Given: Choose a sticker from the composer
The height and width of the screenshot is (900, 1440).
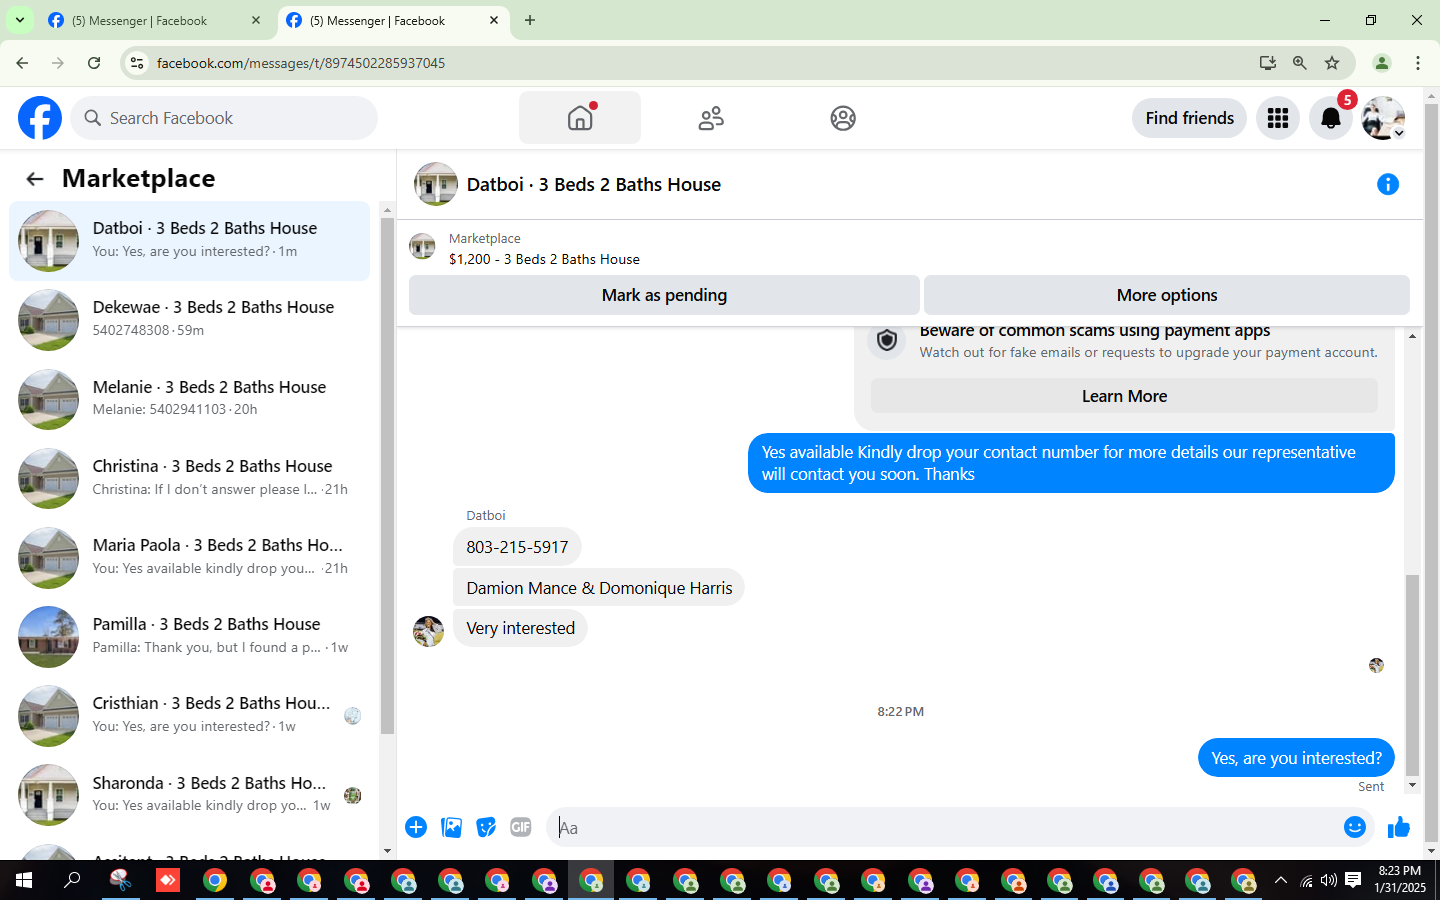Looking at the screenshot, I should (x=486, y=827).
